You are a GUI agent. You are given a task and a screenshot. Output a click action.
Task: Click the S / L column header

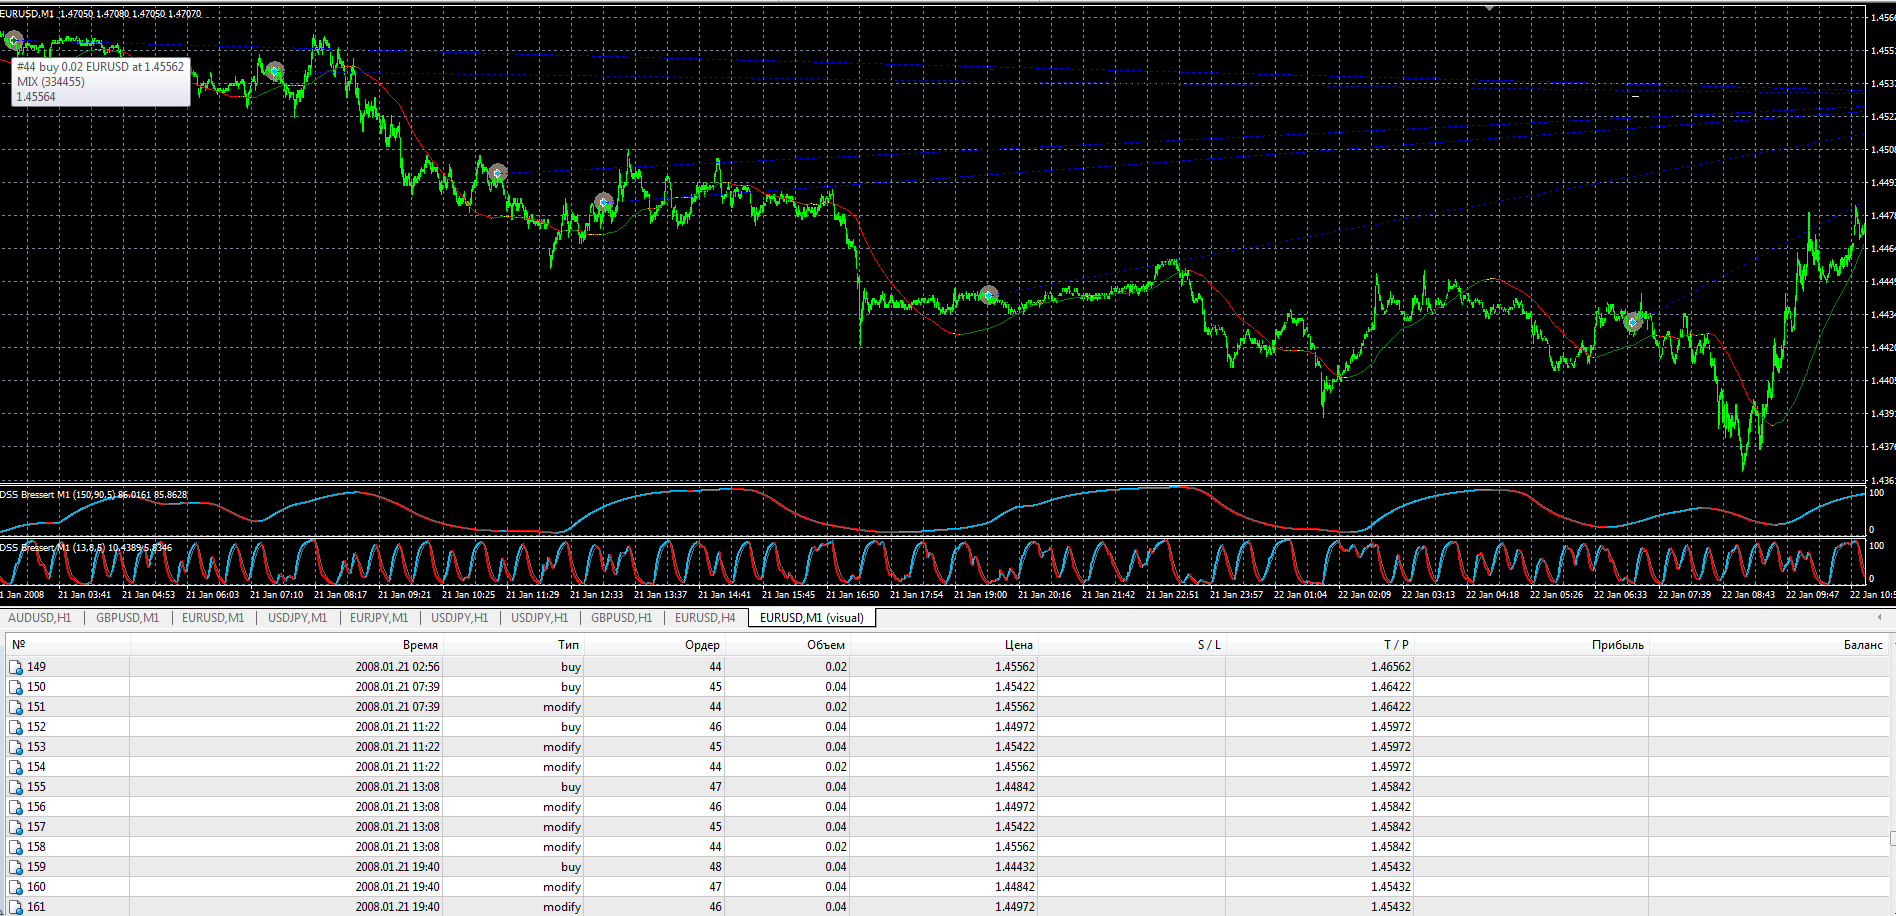(x=1132, y=645)
